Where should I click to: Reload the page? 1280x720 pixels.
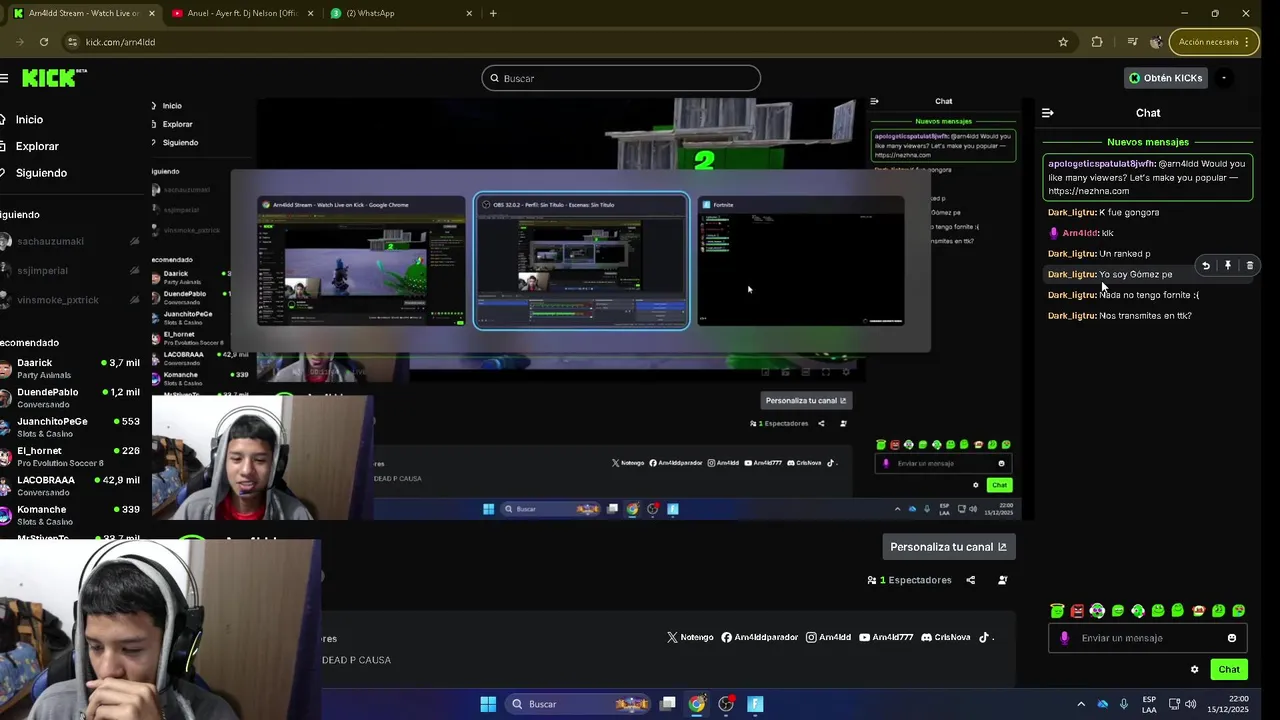coord(44,42)
